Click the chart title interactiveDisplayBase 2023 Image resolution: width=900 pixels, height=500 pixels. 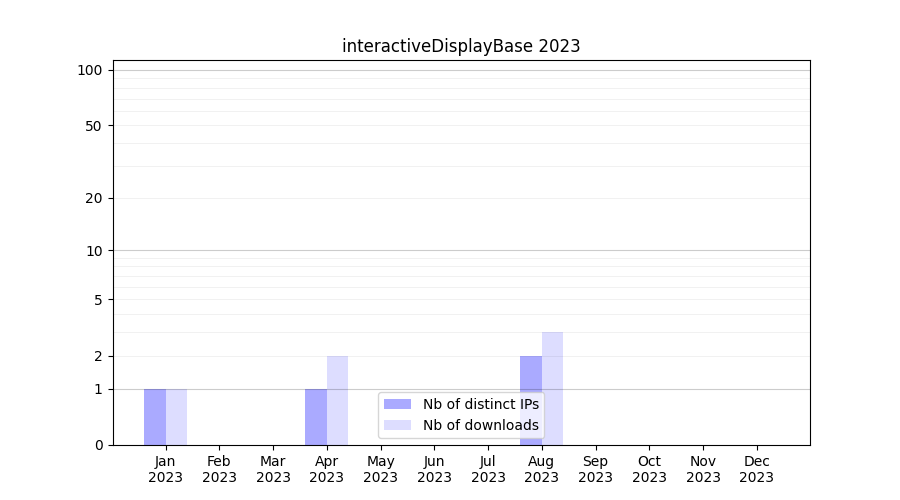461,46
